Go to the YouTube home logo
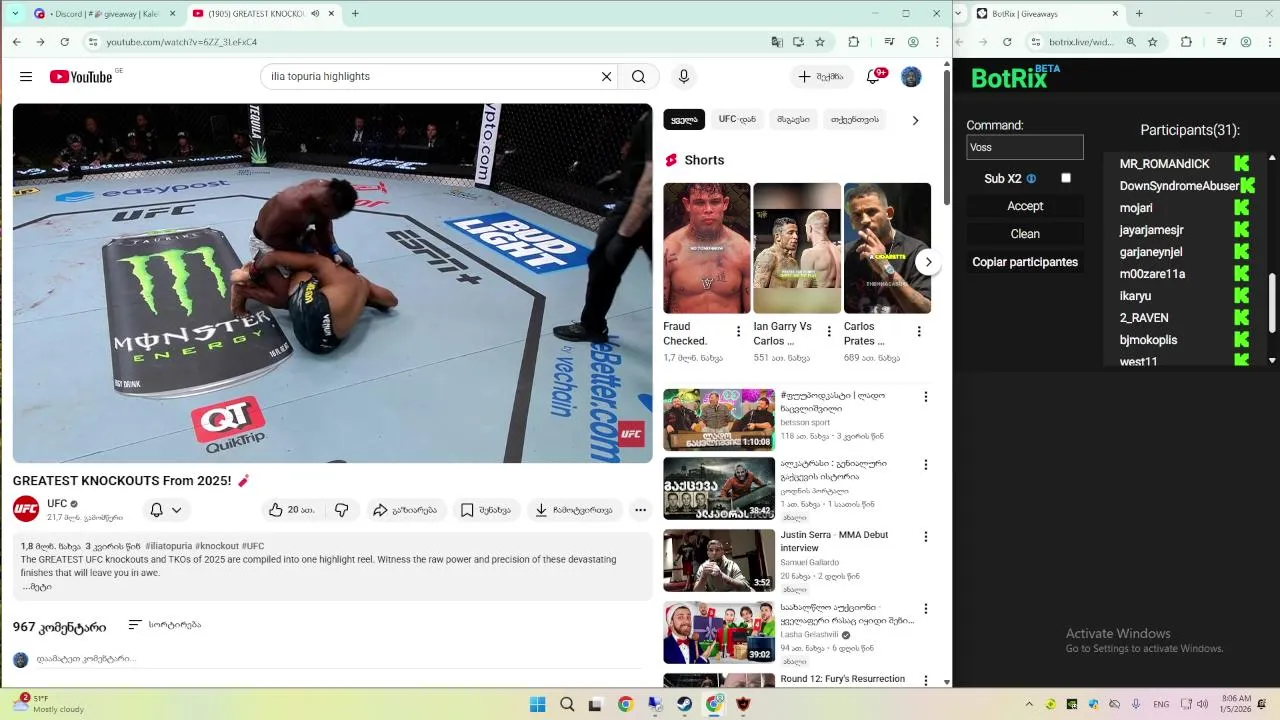 pos(81,77)
